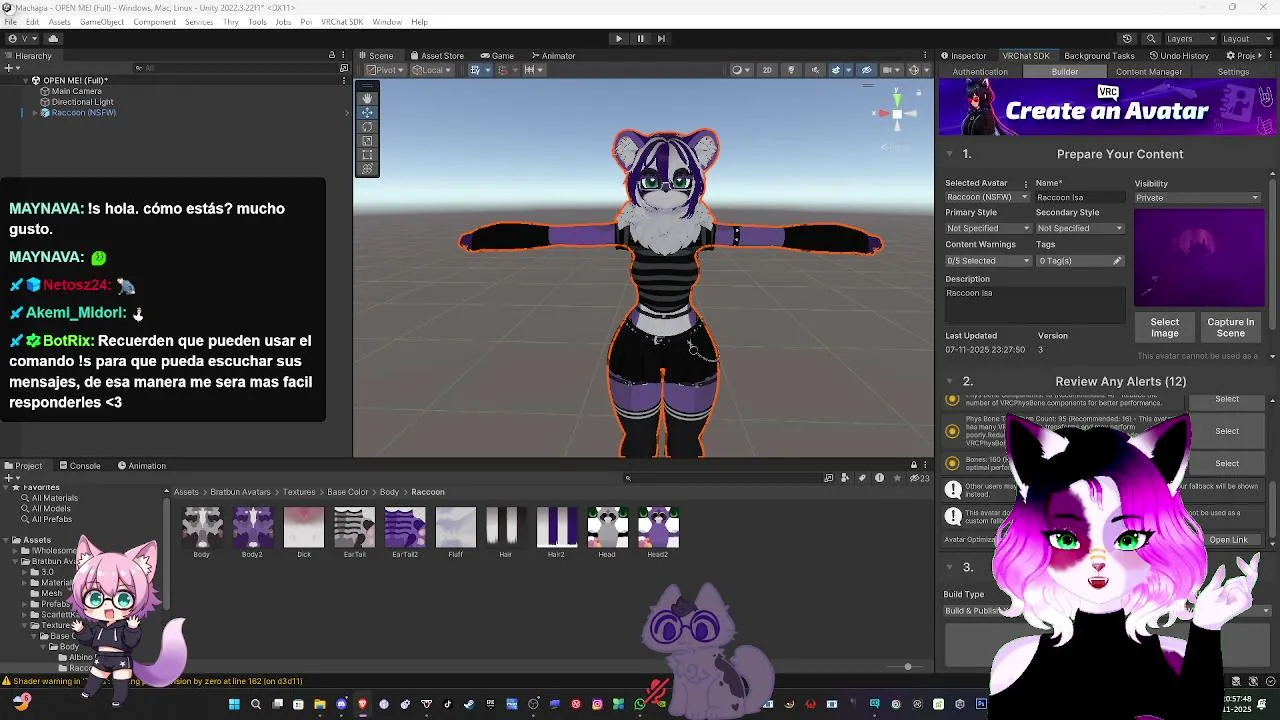Click the Select Image button
This screenshot has height=720, width=1280.
pyautogui.click(x=1164, y=327)
